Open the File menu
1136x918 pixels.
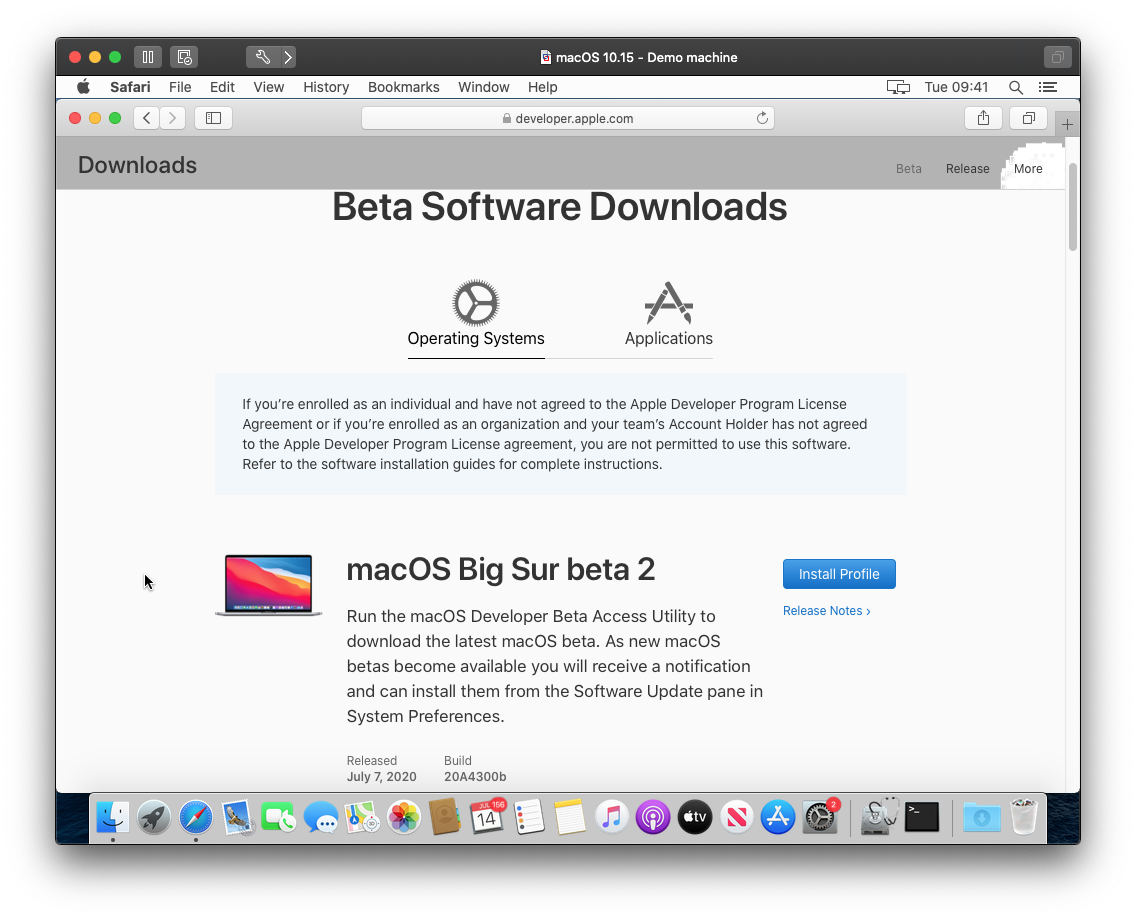180,87
